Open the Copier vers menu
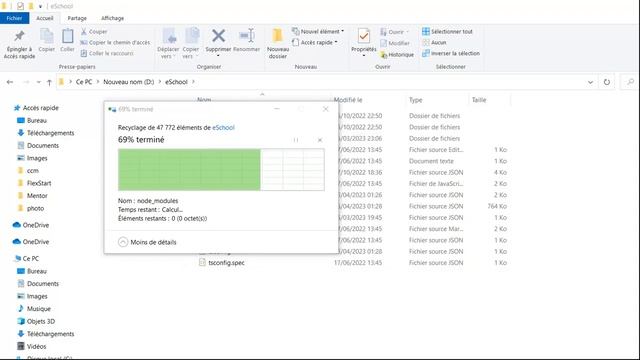The width and height of the screenshot is (640, 360). coord(191,44)
